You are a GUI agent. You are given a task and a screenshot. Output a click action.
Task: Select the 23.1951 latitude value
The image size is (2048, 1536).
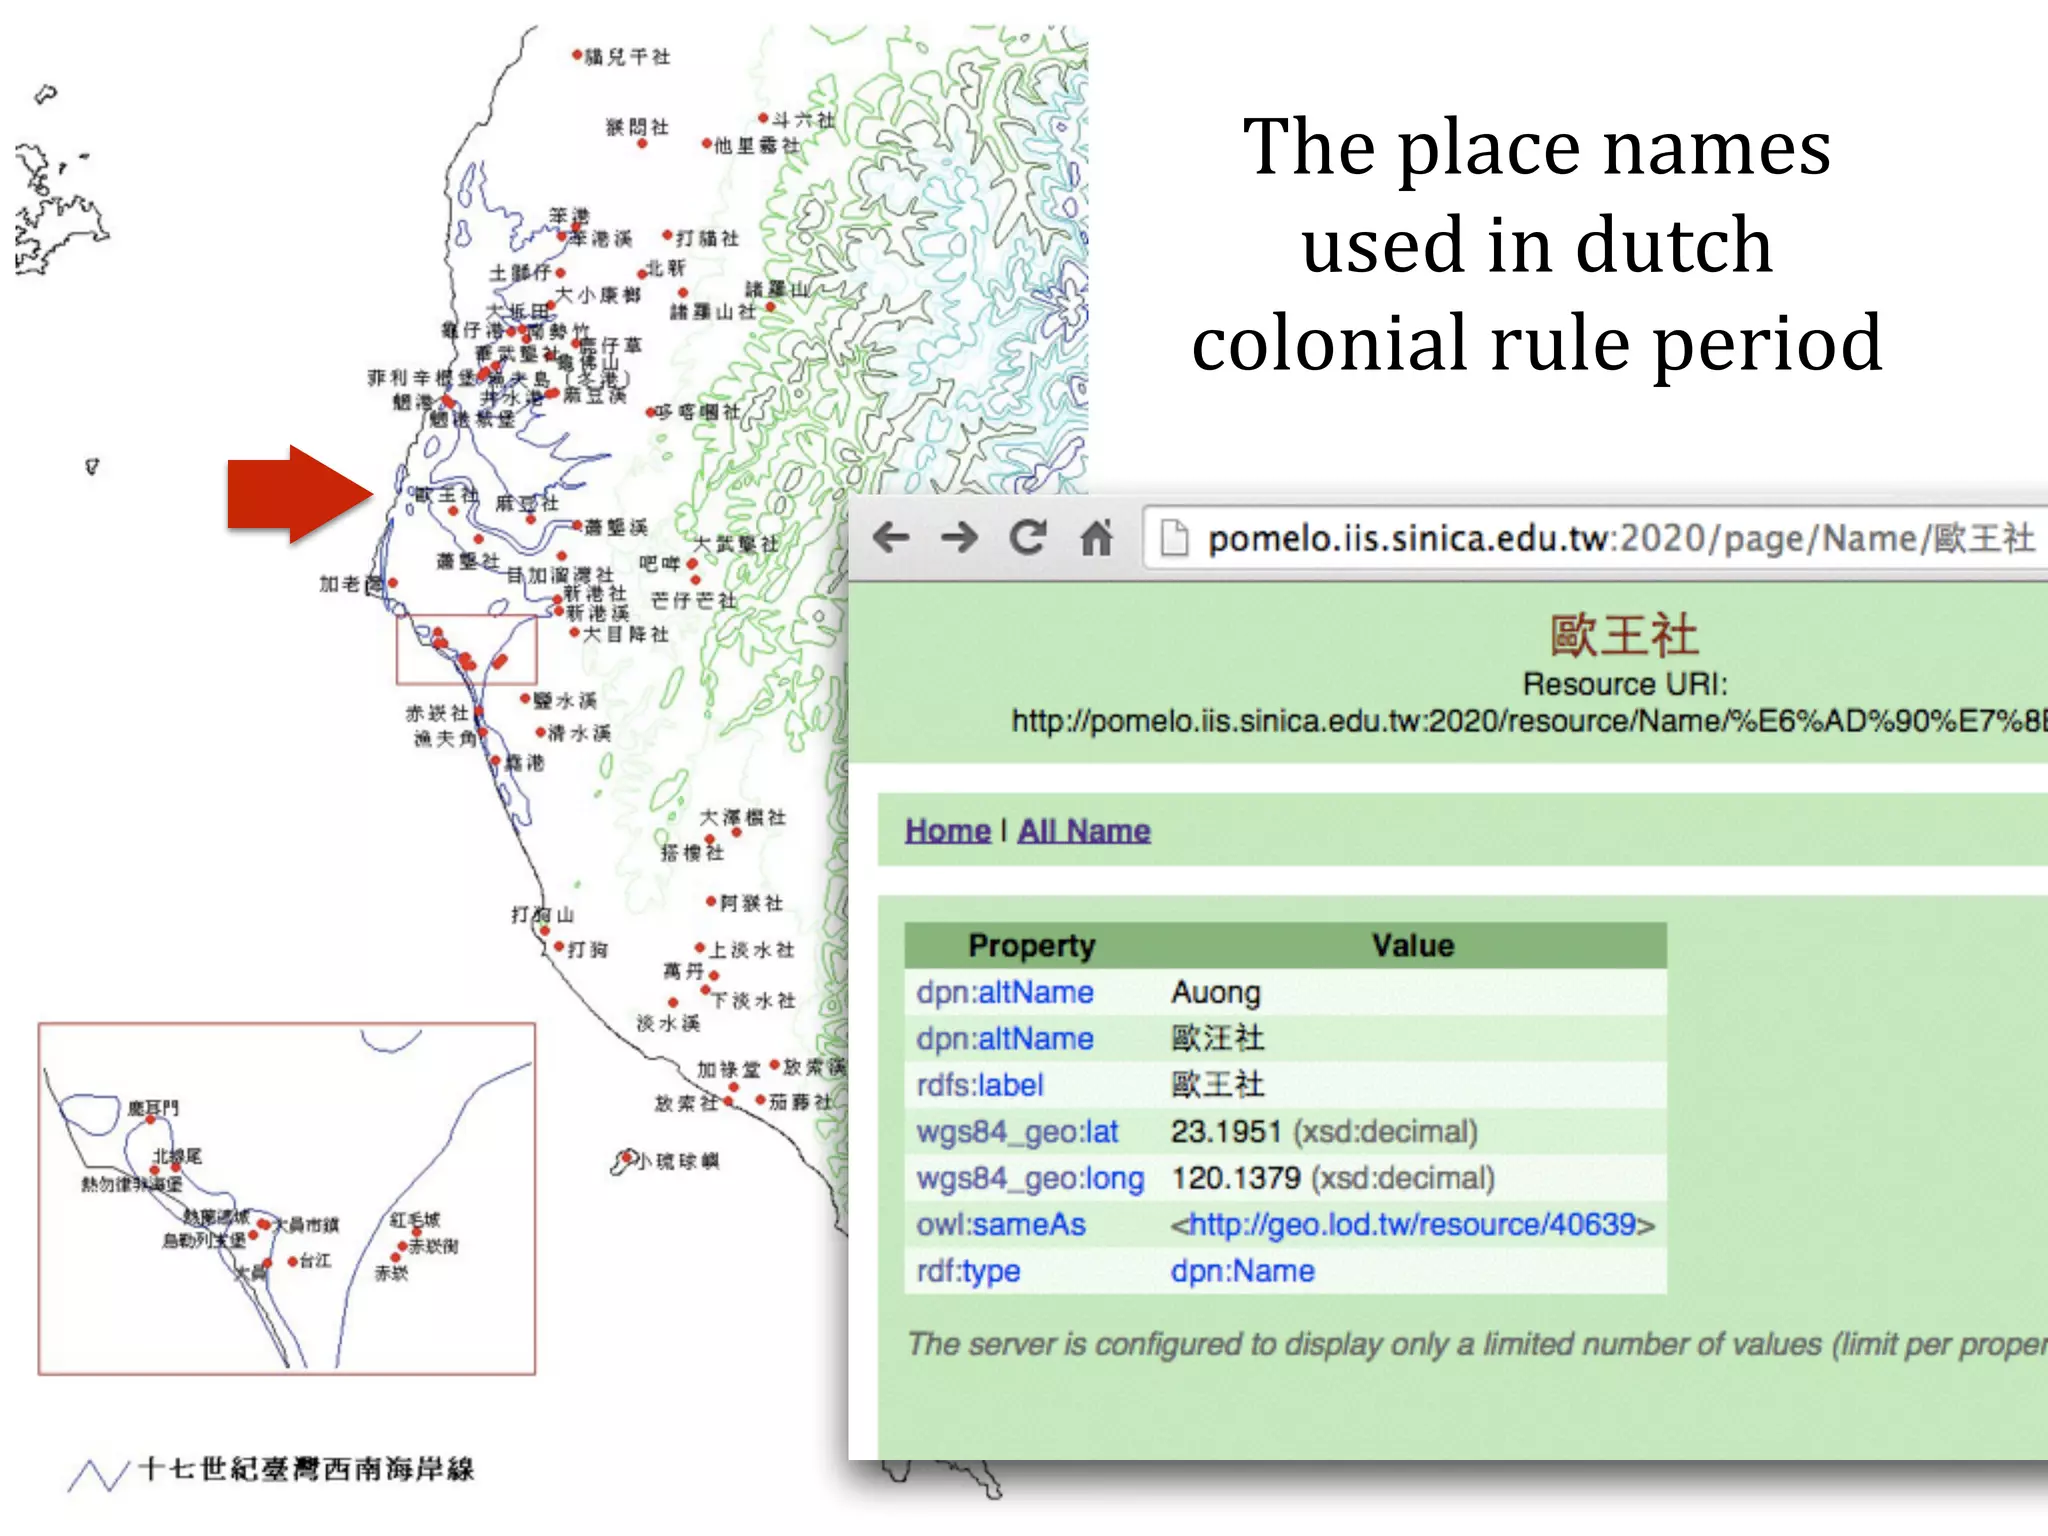[1226, 1132]
